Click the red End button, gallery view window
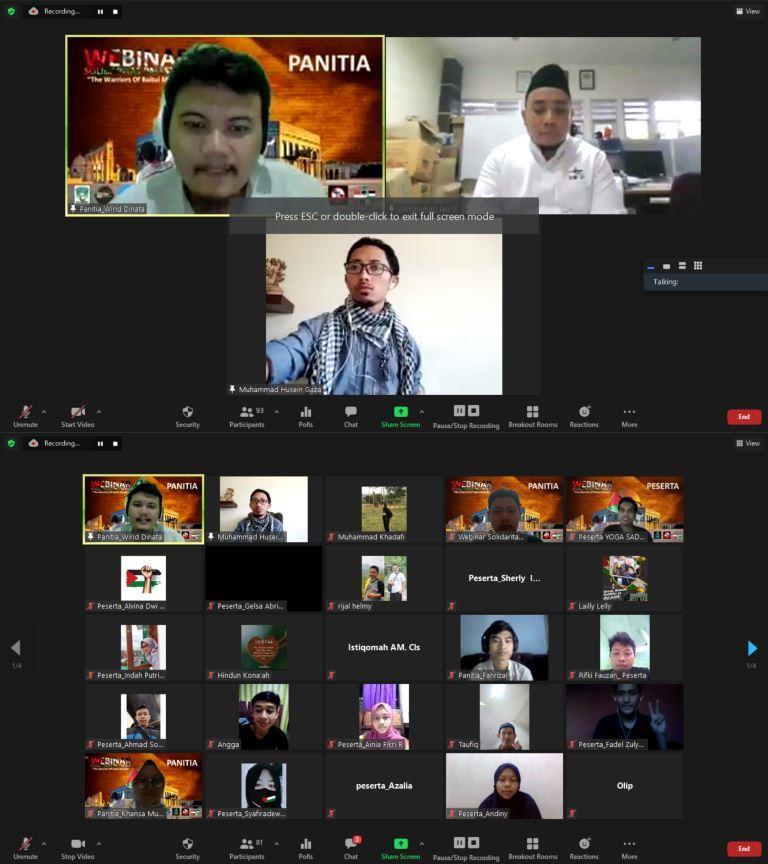The image size is (768, 864). tap(744, 849)
